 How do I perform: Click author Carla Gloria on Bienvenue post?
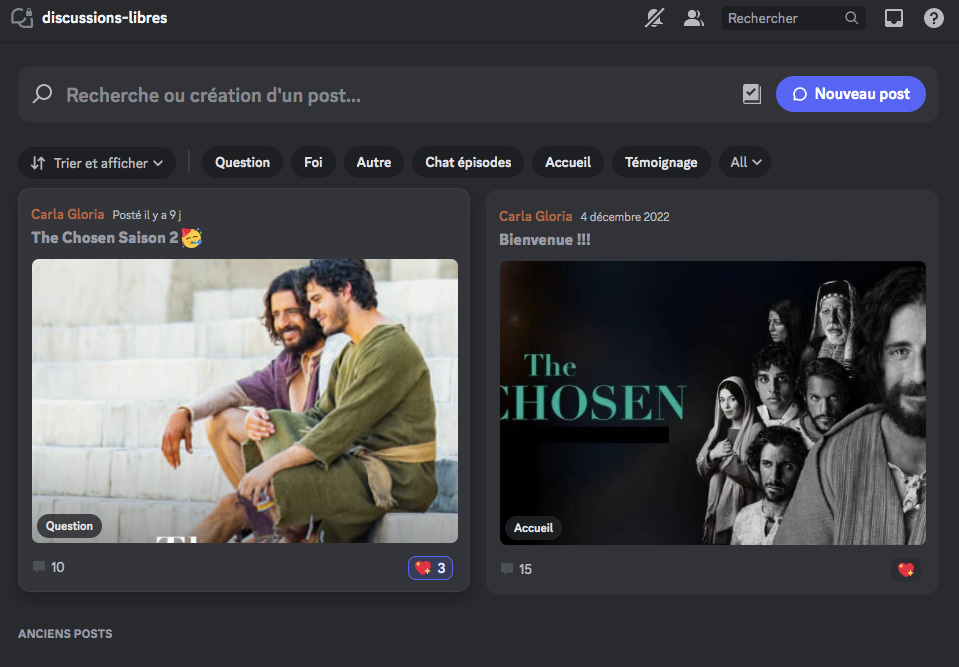[536, 216]
